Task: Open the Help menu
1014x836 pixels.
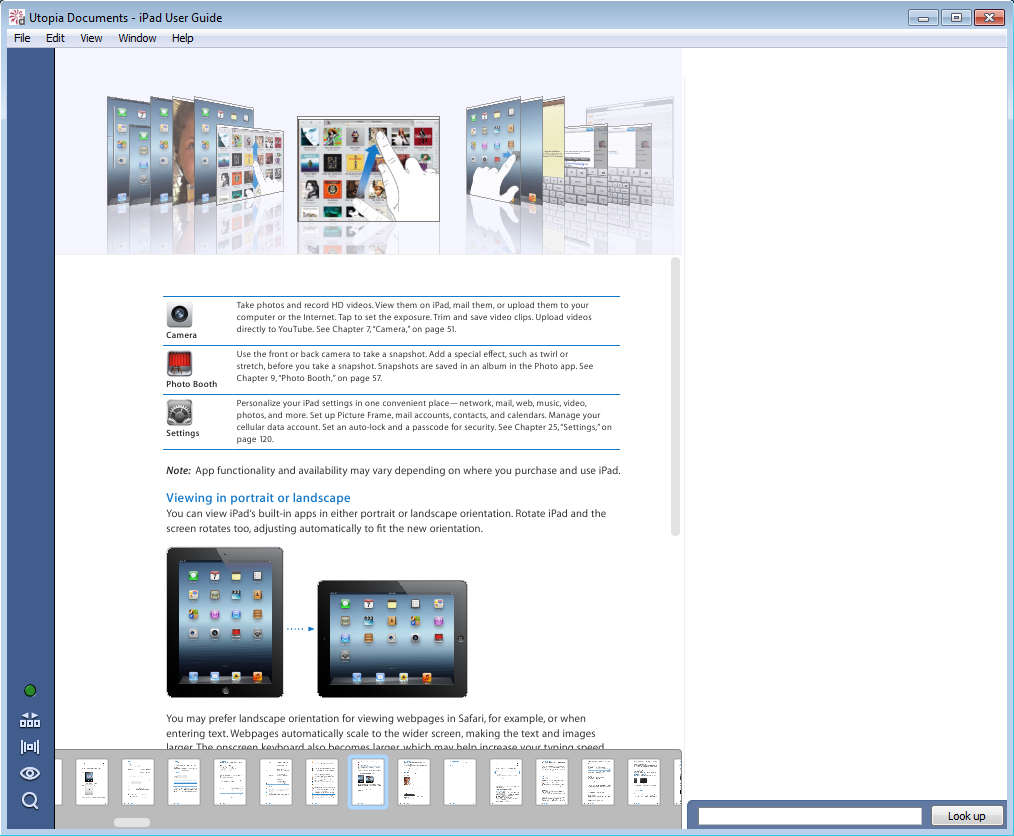Action: pyautogui.click(x=182, y=38)
